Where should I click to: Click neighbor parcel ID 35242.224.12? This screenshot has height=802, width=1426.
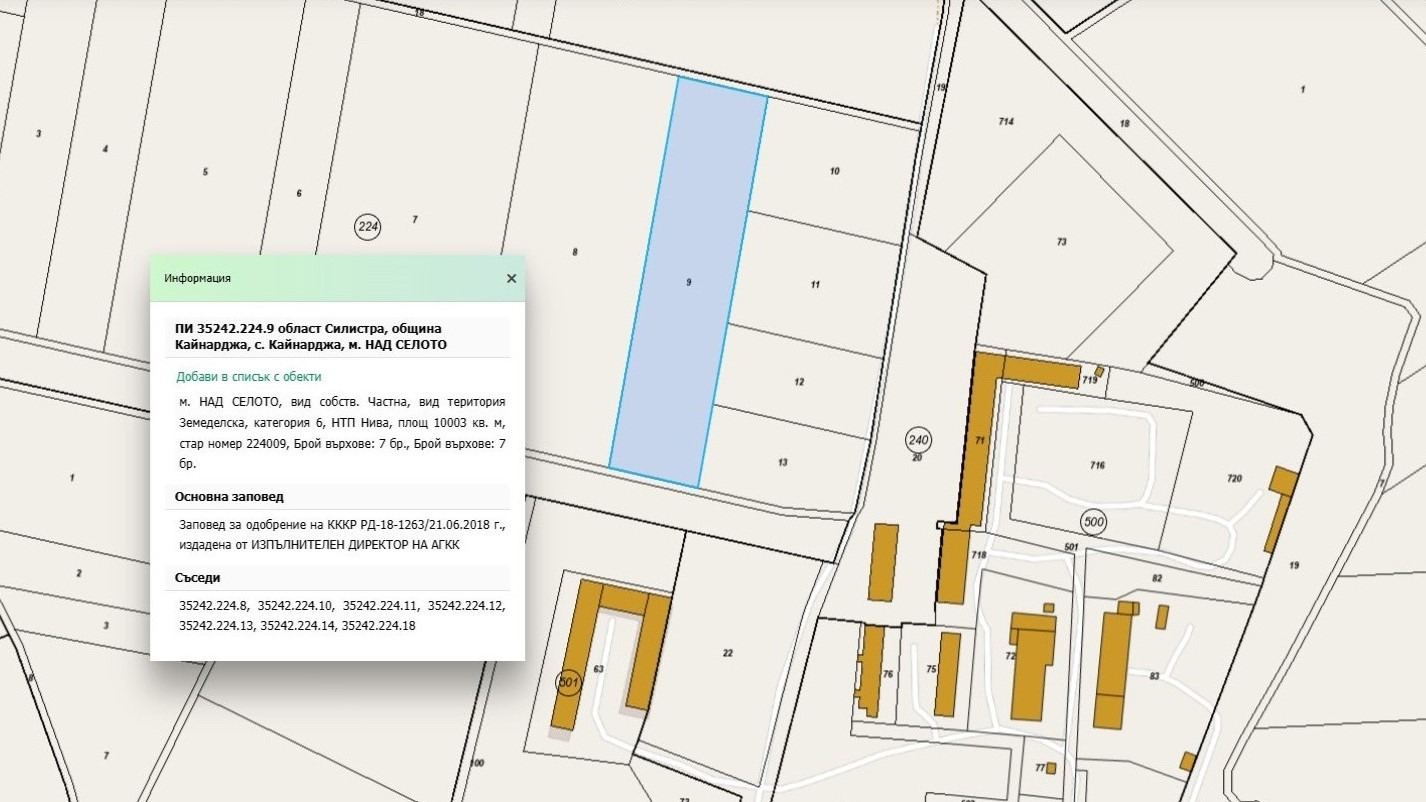tap(466, 605)
